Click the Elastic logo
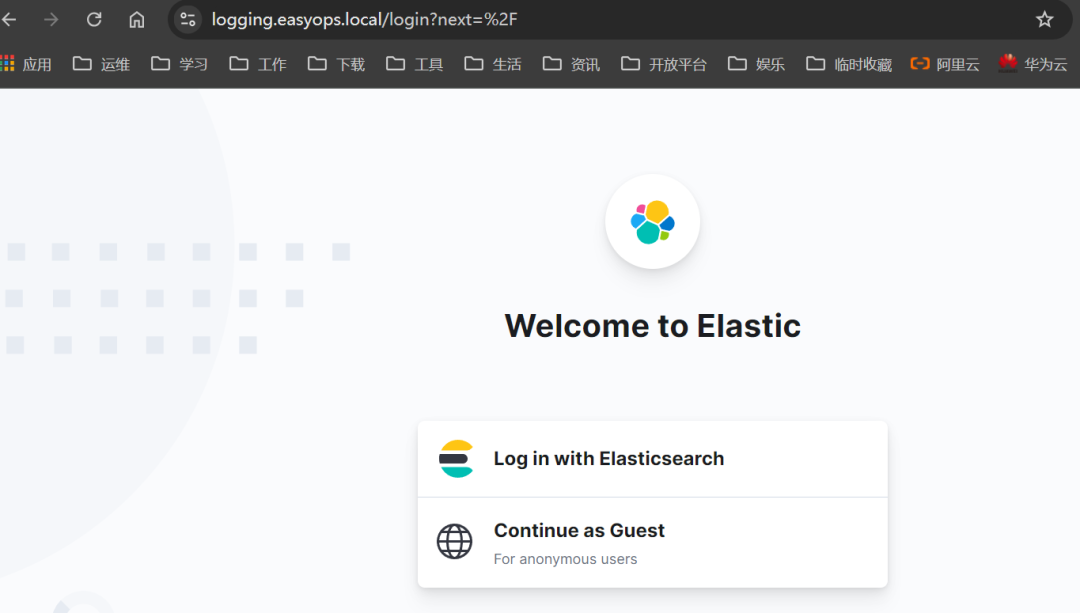This screenshot has height=613, width=1080. [652, 222]
